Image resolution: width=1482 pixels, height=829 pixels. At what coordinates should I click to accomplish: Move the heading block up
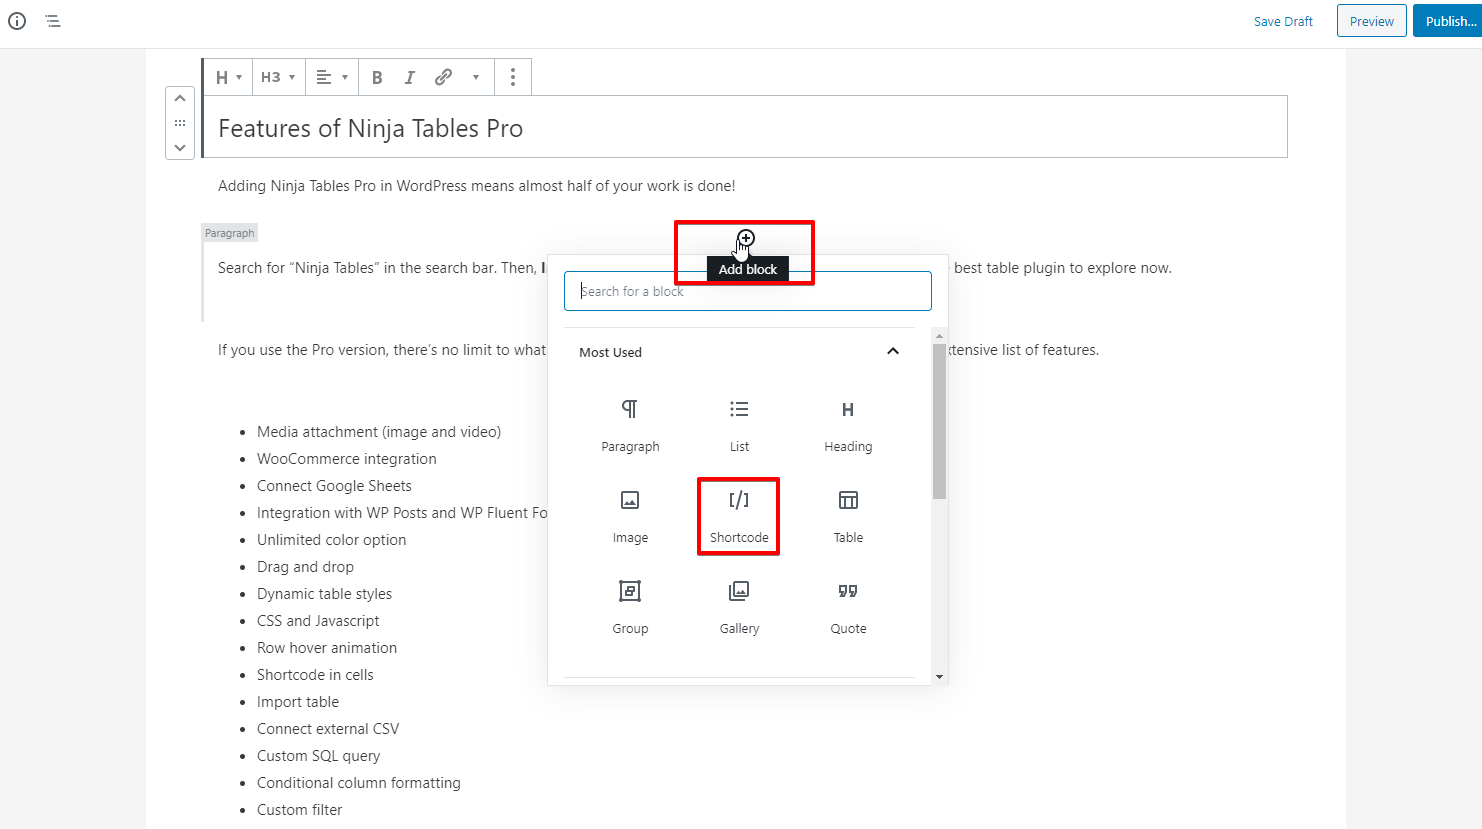point(180,98)
